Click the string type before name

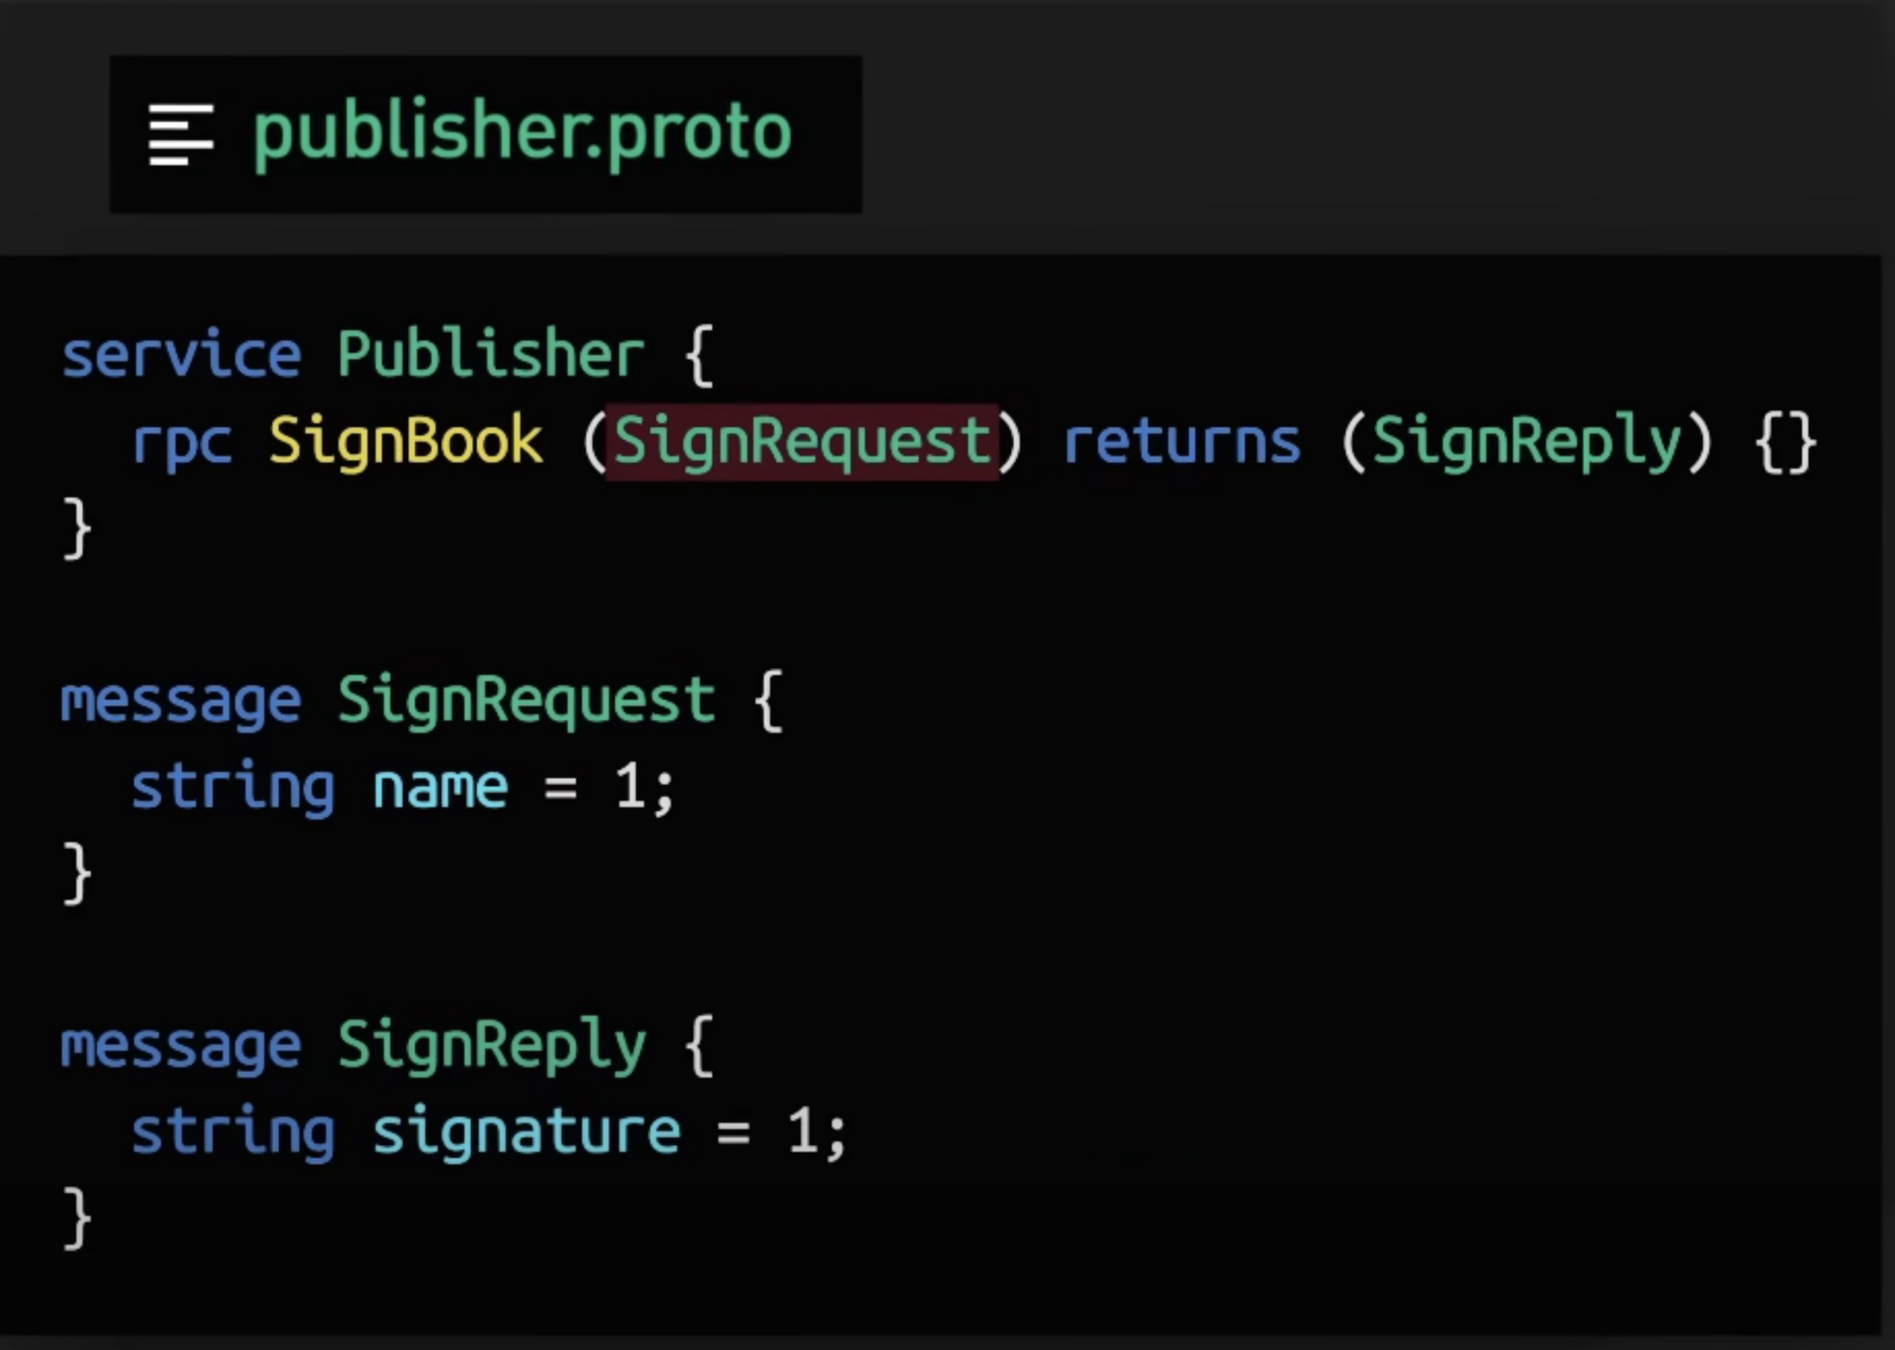233,788
